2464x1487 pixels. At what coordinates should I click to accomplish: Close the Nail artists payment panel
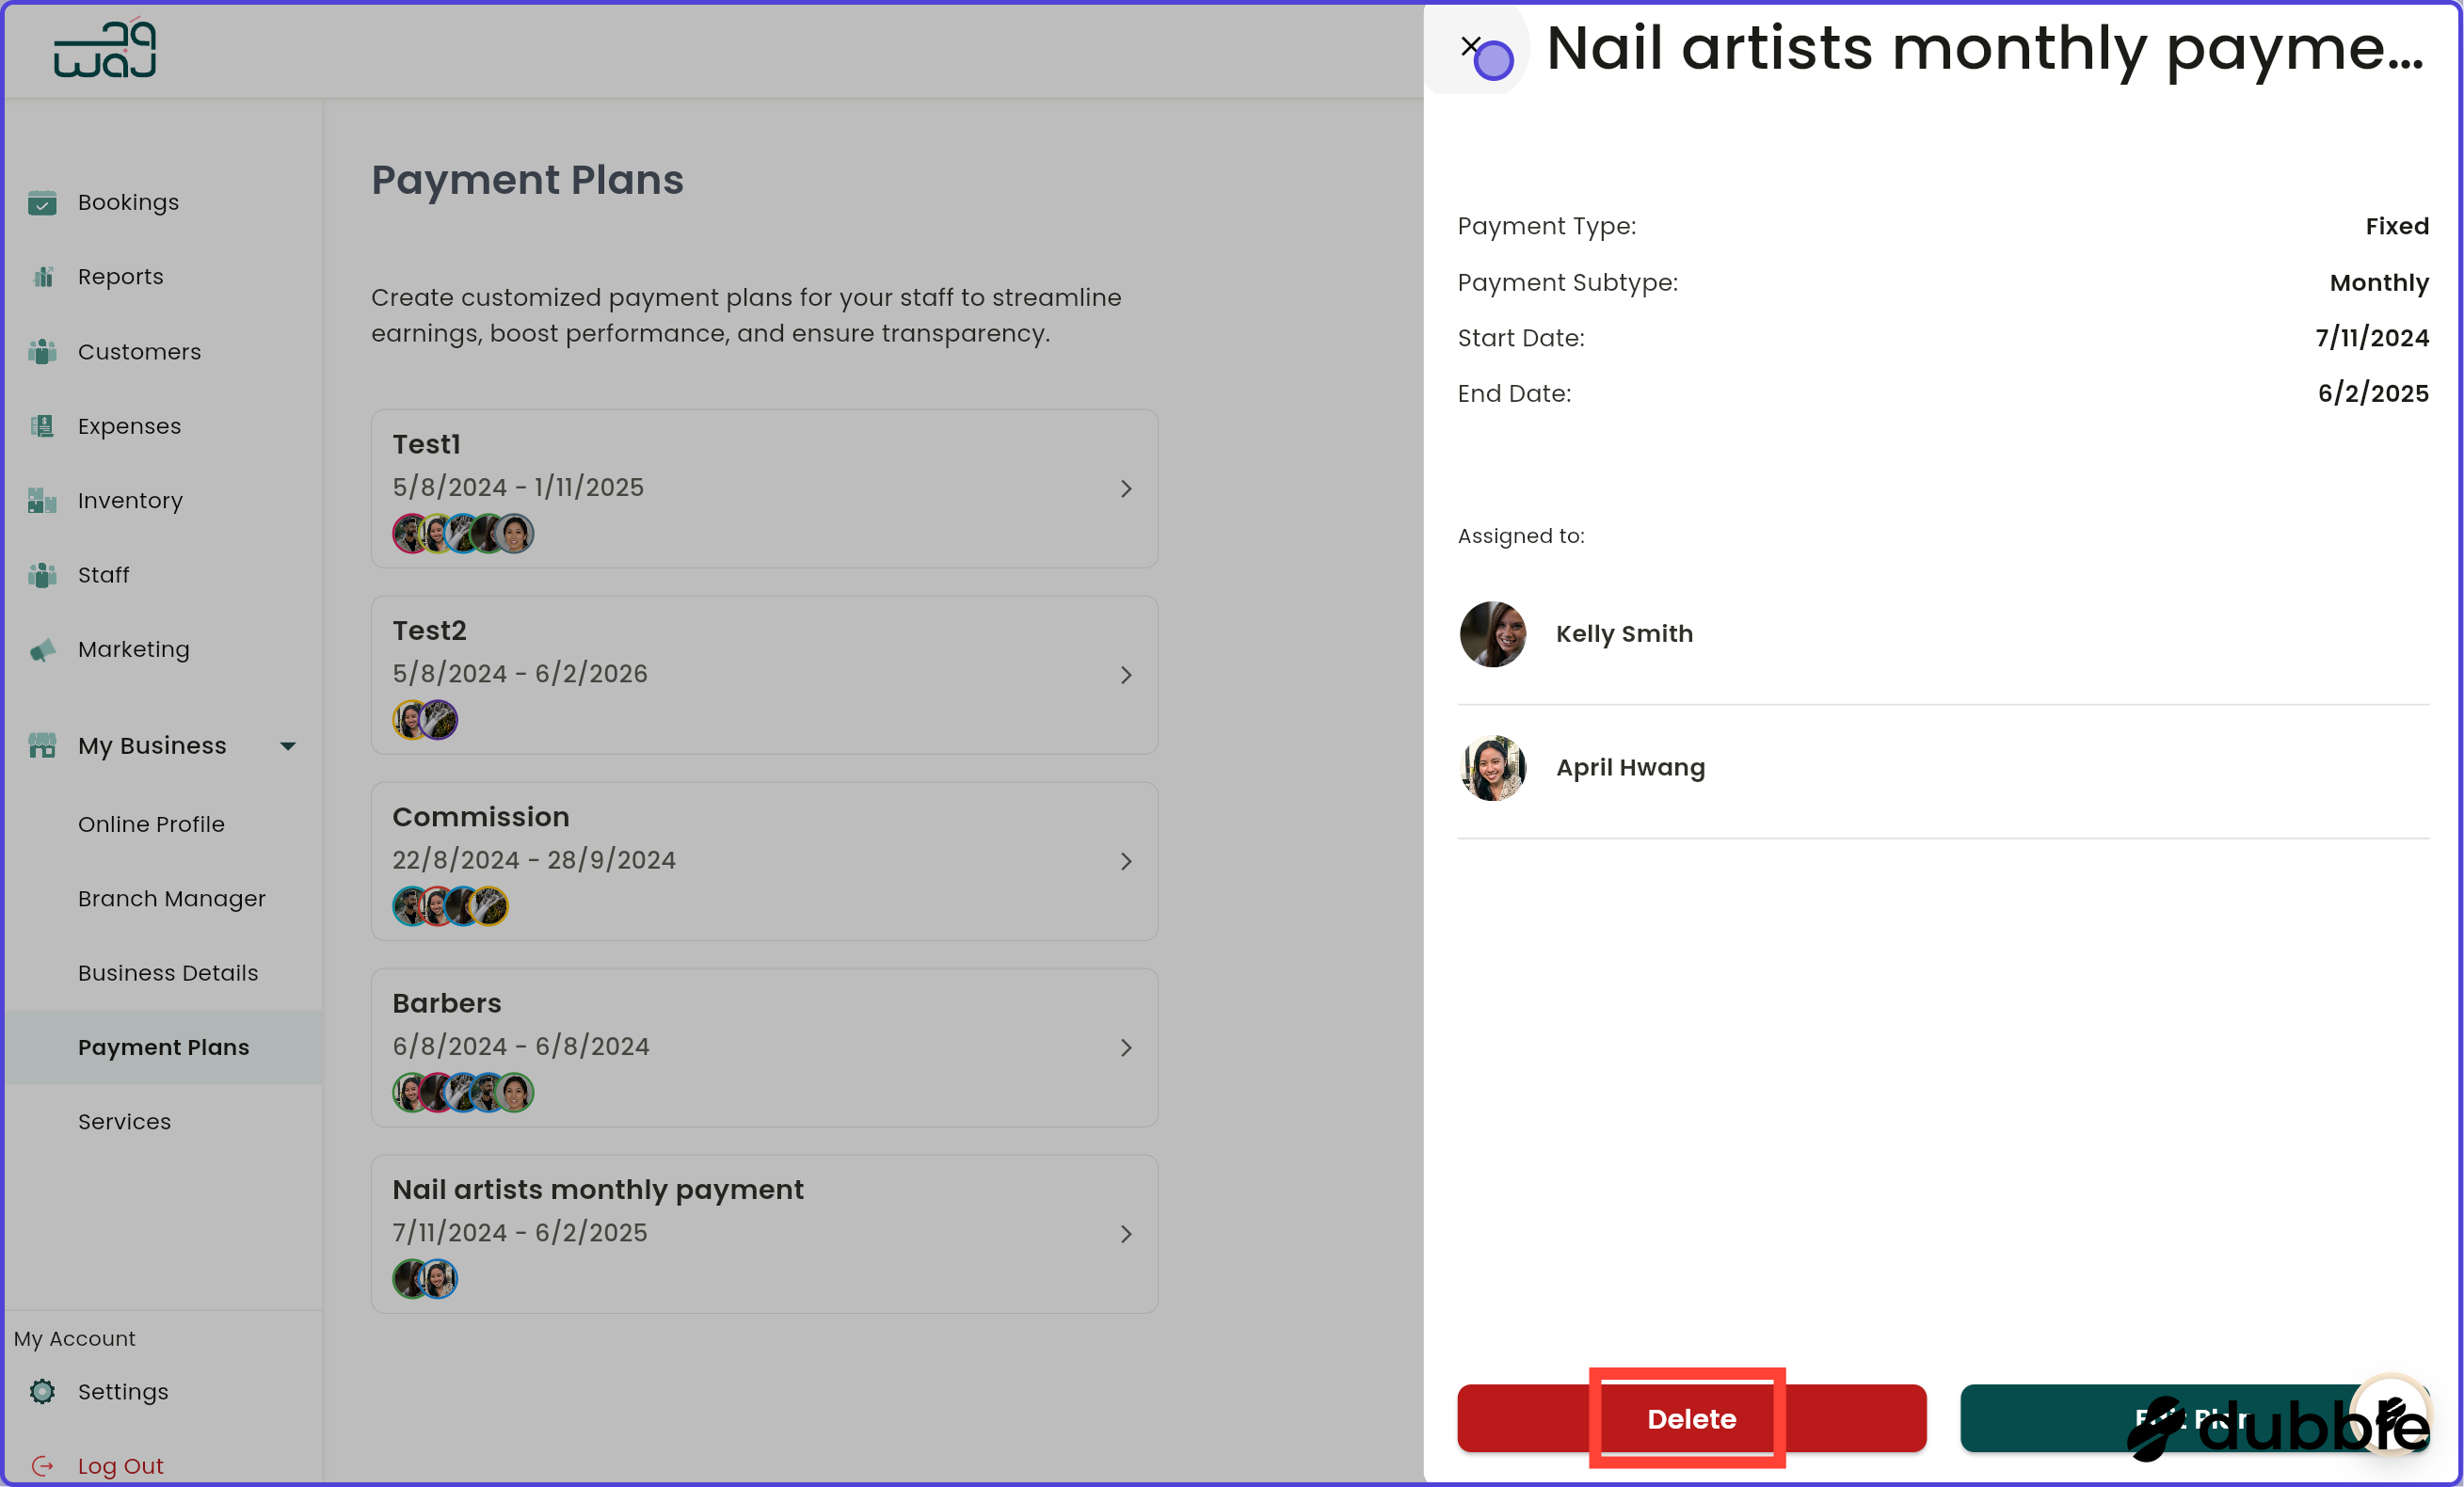(1471, 46)
